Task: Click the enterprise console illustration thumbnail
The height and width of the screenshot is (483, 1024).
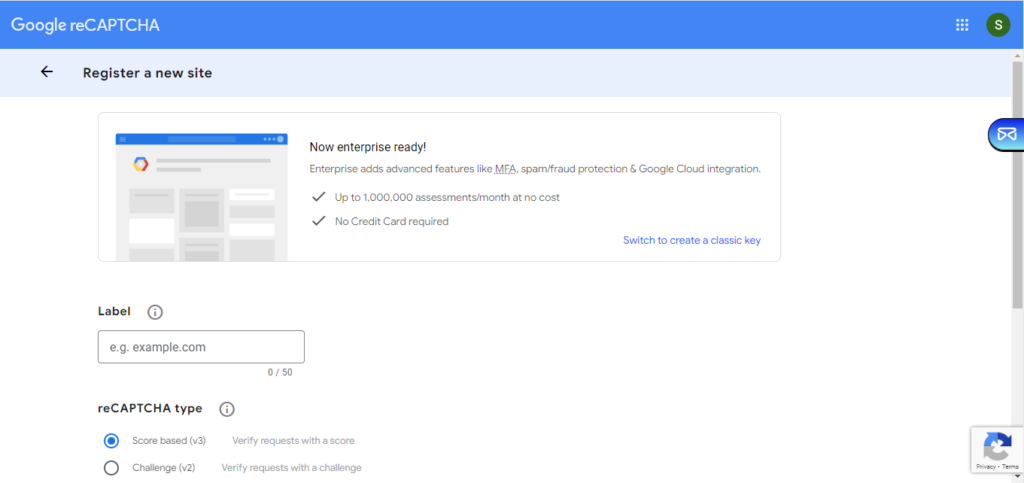Action: pyautogui.click(x=202, y=197)
